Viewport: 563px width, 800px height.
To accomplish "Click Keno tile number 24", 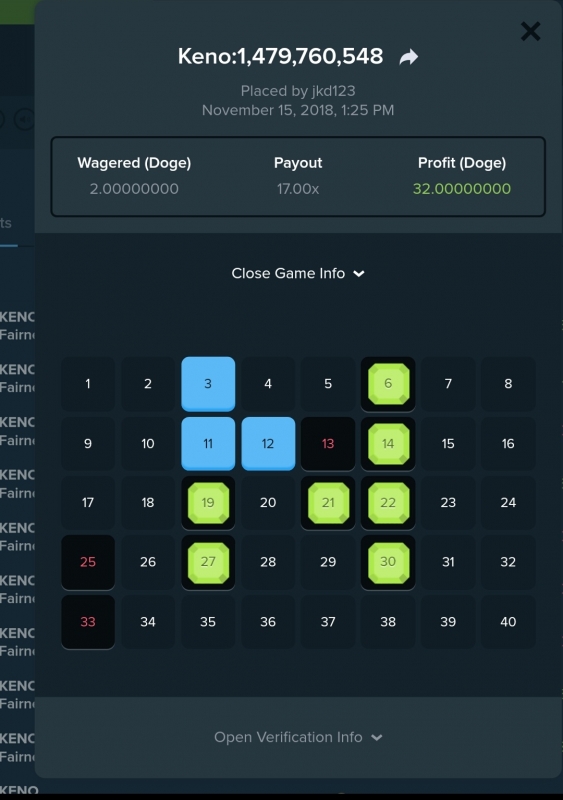I will 508,503.
